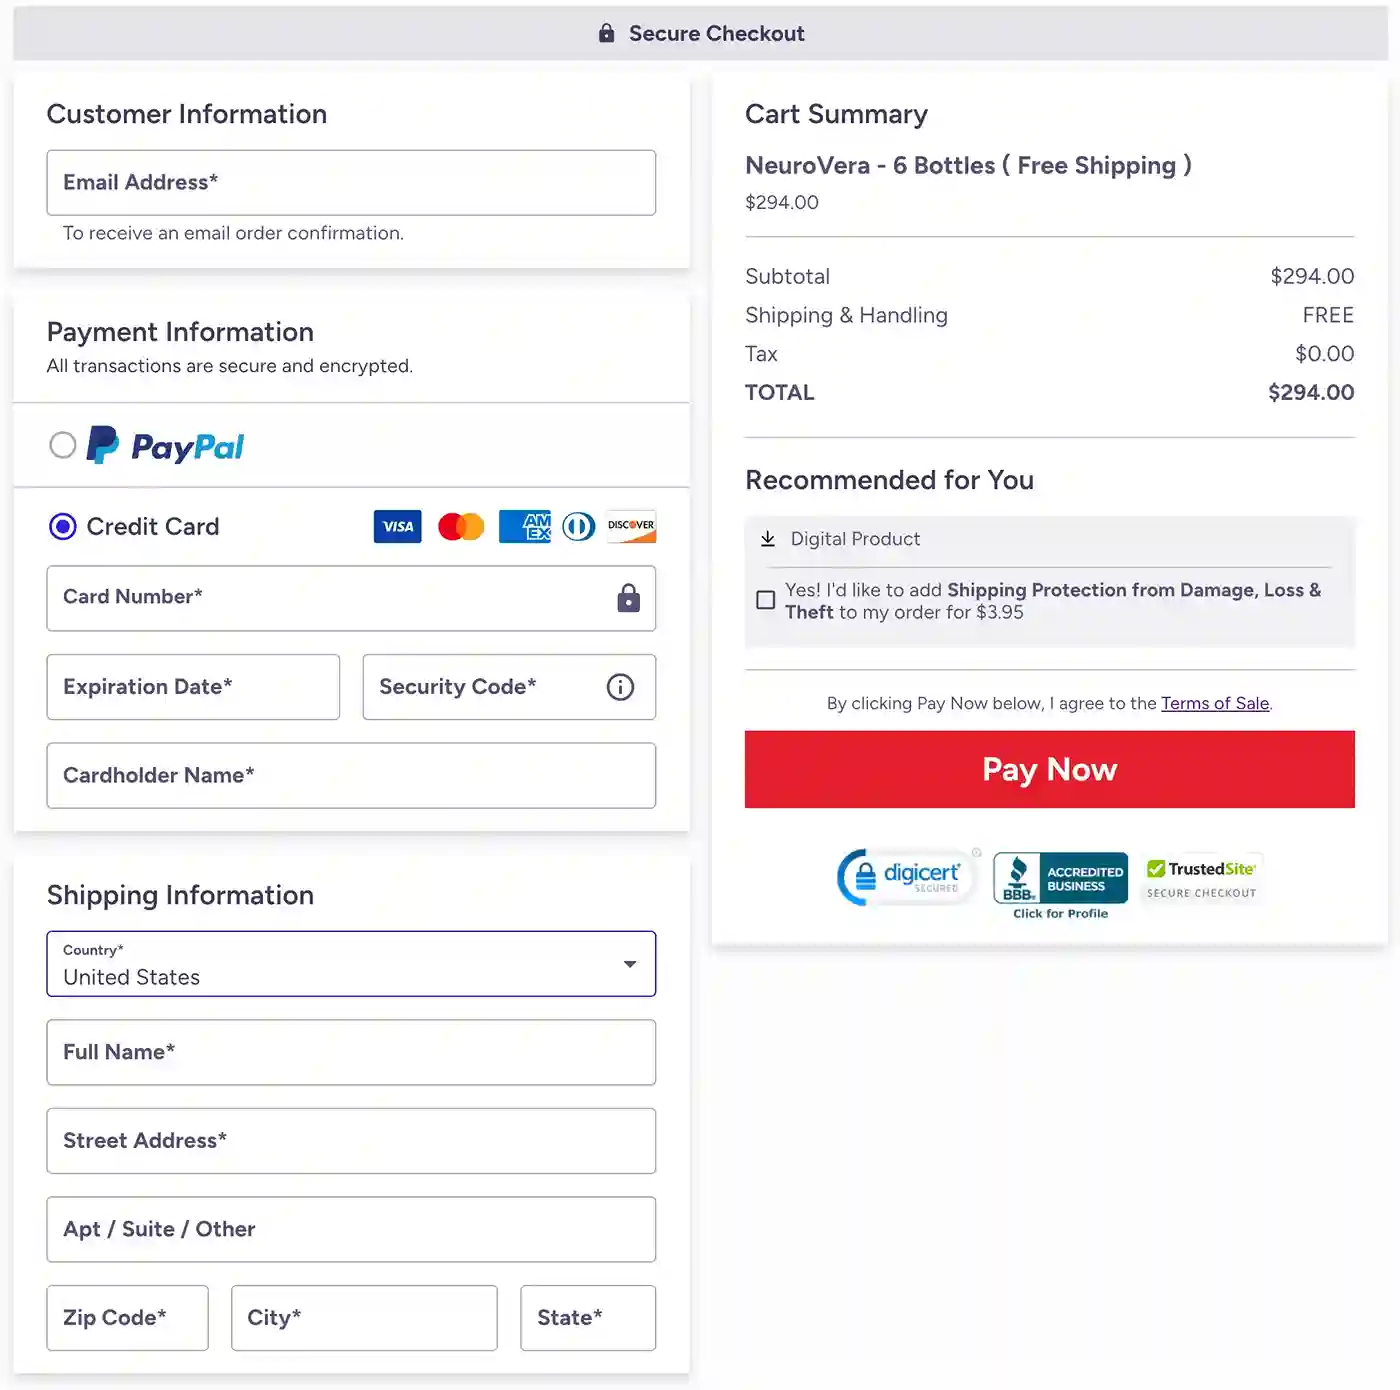This screenshot has width=1400, height=1390.
Task: Click the Pay Now button
Action: pos(1049,769)
